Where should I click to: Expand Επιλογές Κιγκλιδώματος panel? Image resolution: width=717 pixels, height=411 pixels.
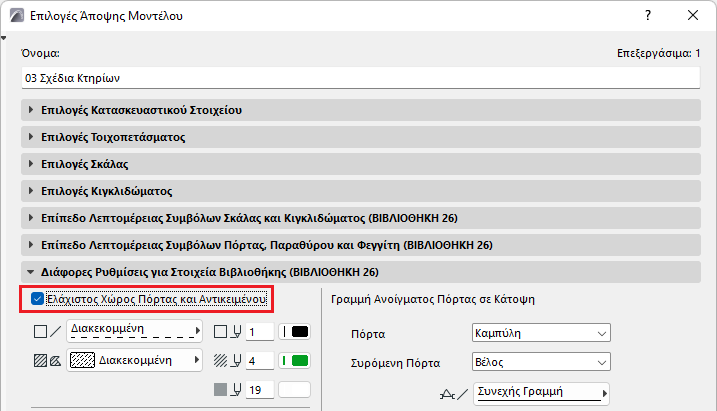(361, 191)
